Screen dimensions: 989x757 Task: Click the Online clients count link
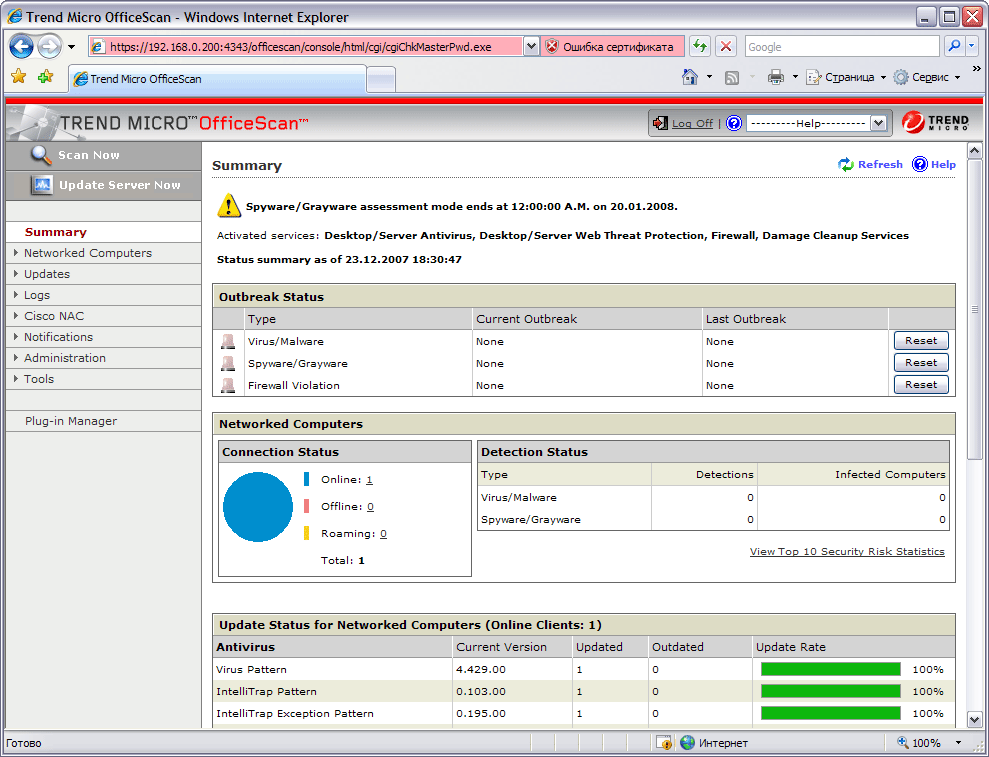point(369,479)
